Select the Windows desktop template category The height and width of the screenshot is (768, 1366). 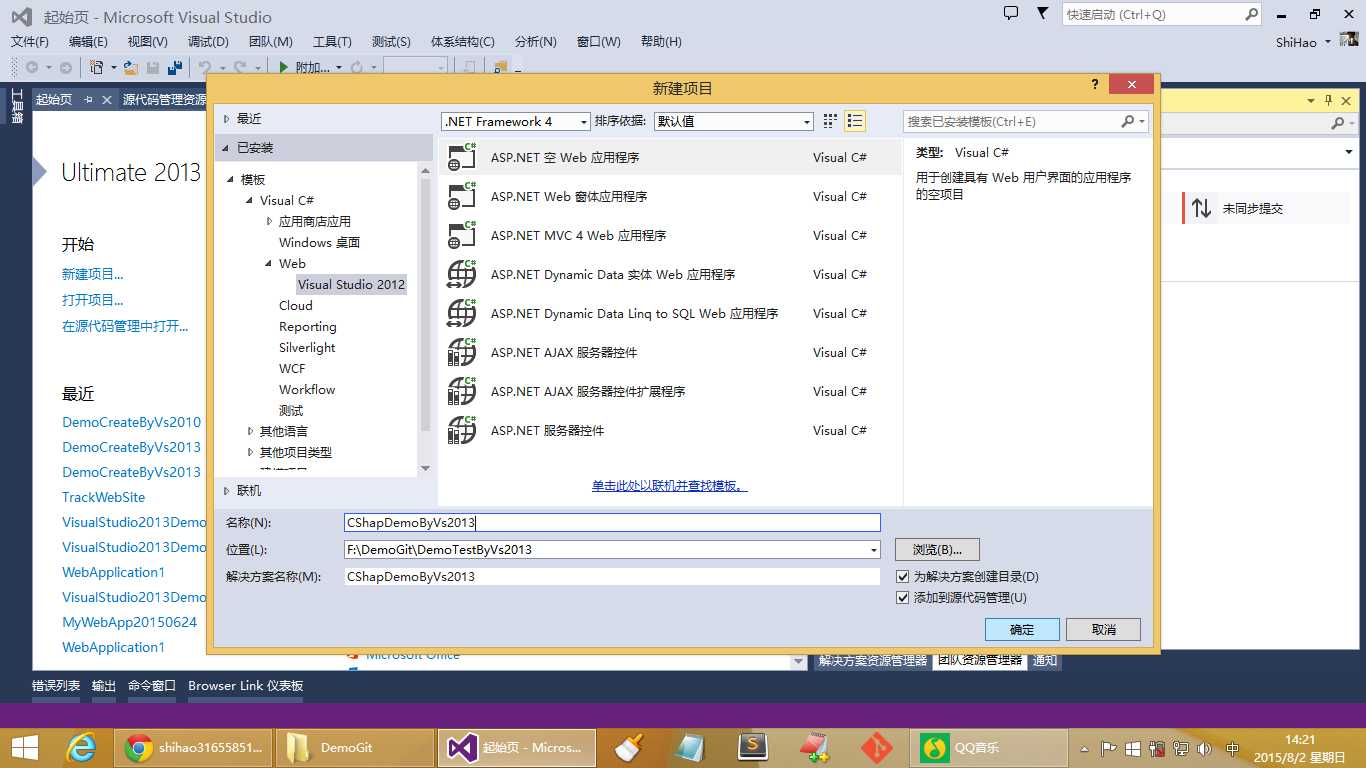click(x=320, y=243)
